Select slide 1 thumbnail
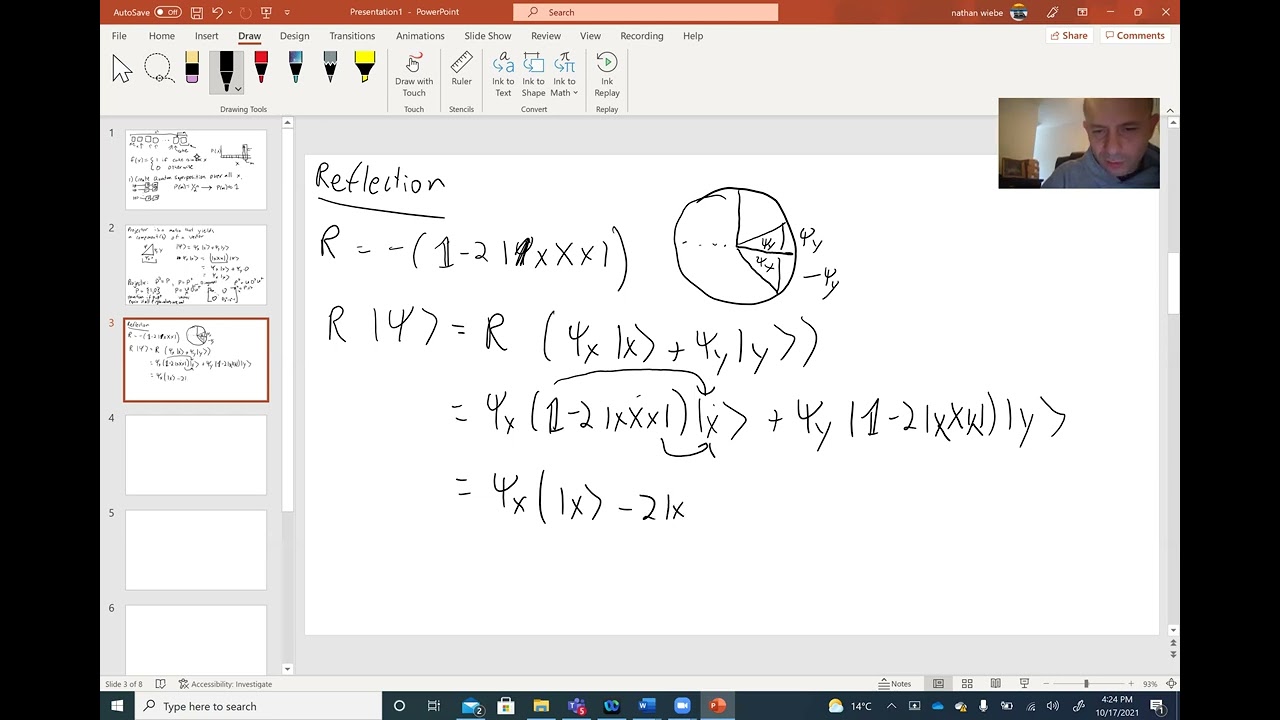Screen dimensions: 1280x720 pyautogui.click(x=196, y=170)
